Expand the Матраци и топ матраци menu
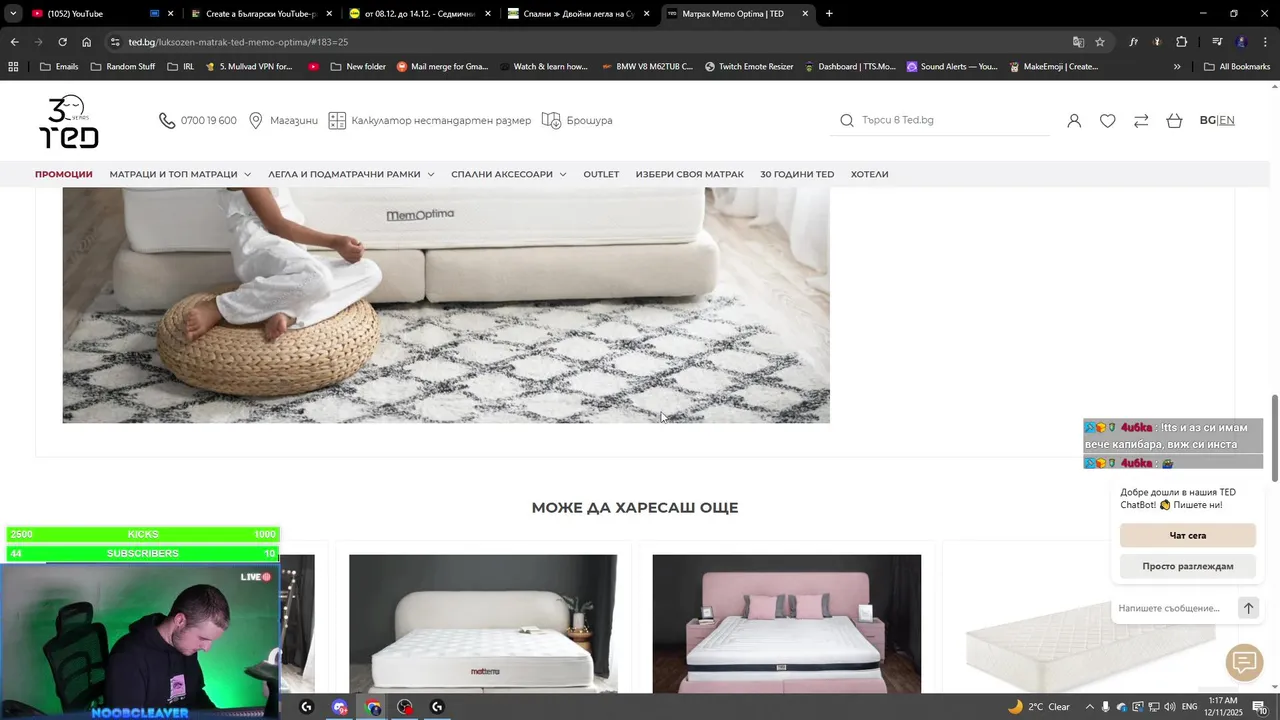Screen dimensions: 1280x720 (180, 174)
